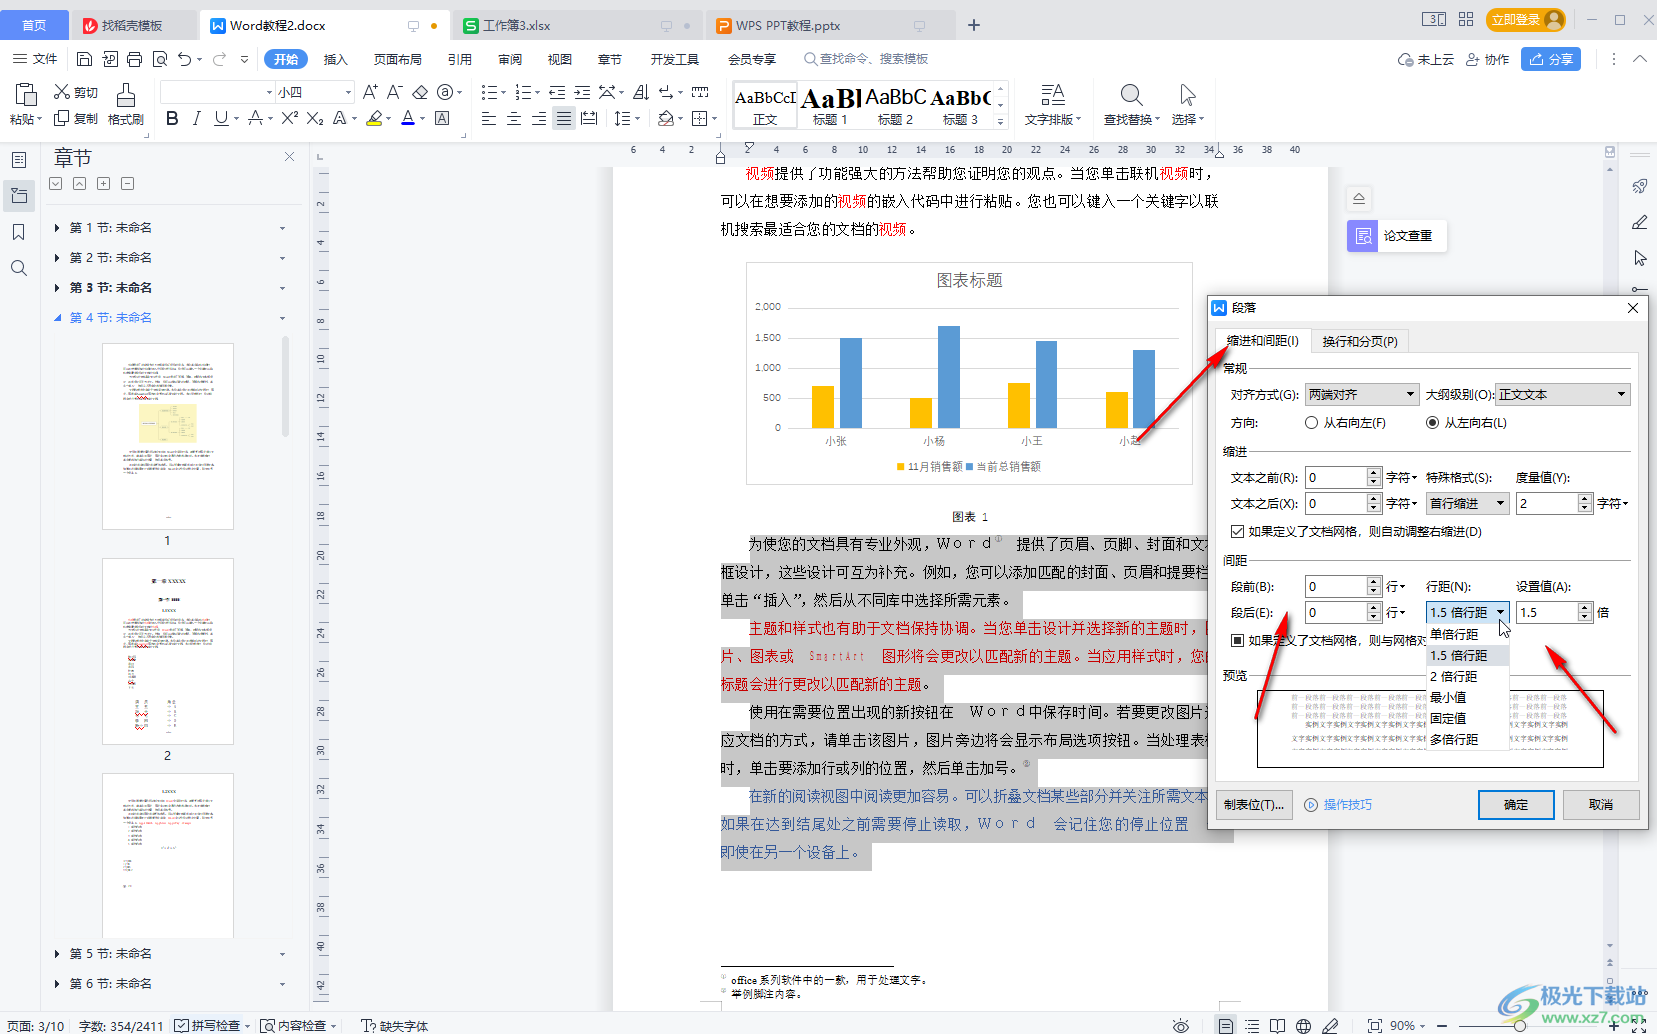Open the Insert (插入) ribbon tab

(x=336, y=59)
